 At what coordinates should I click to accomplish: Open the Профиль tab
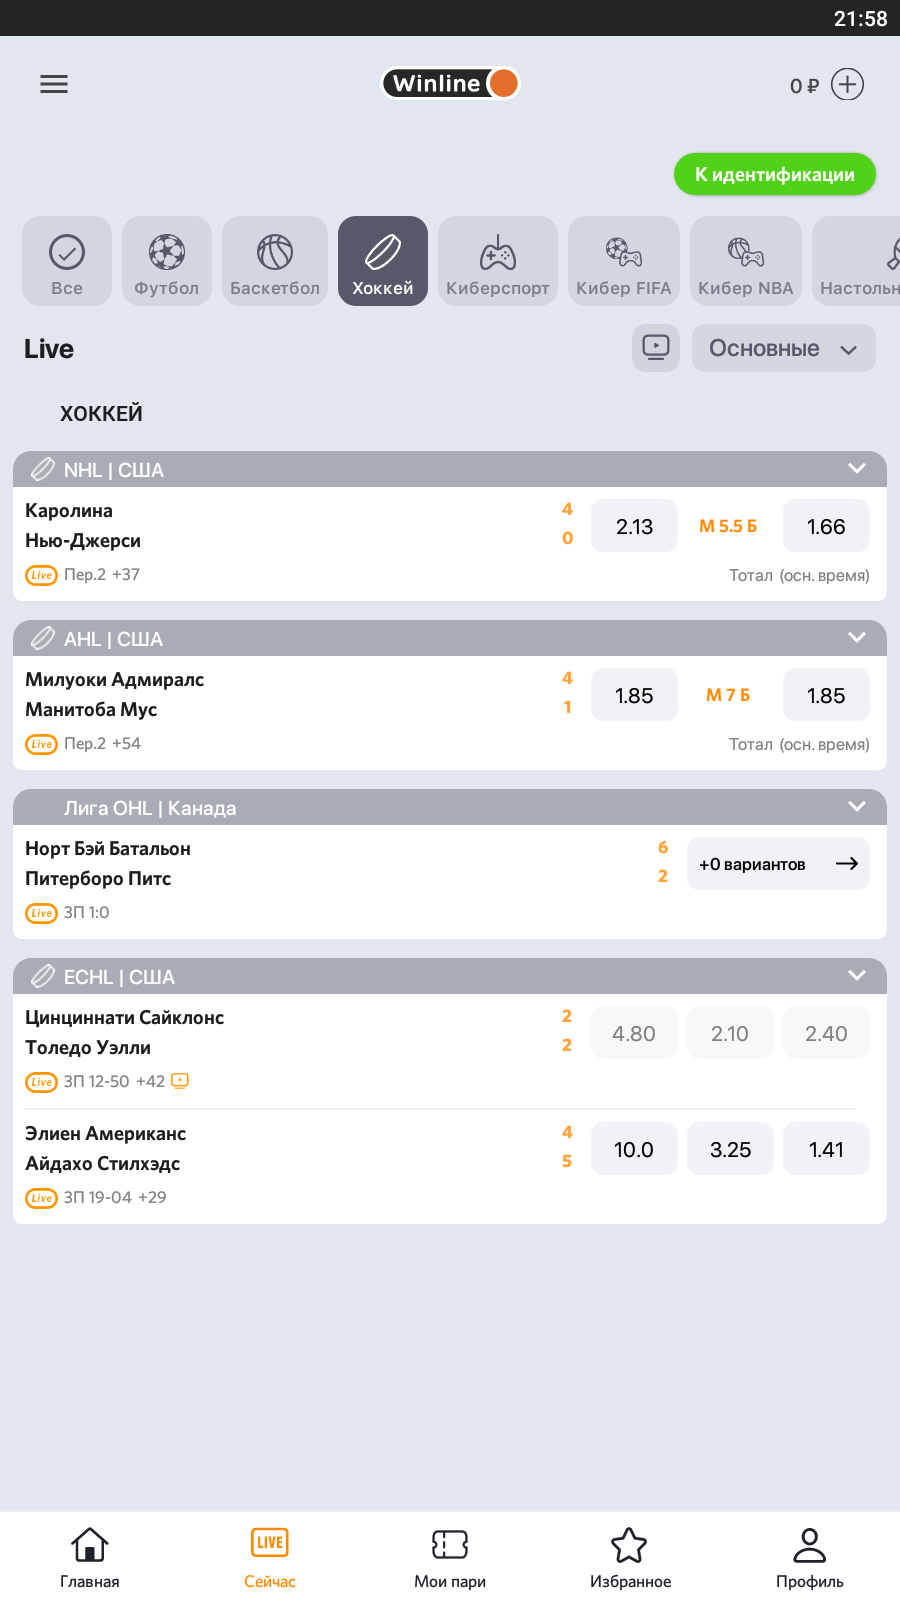810,1557
